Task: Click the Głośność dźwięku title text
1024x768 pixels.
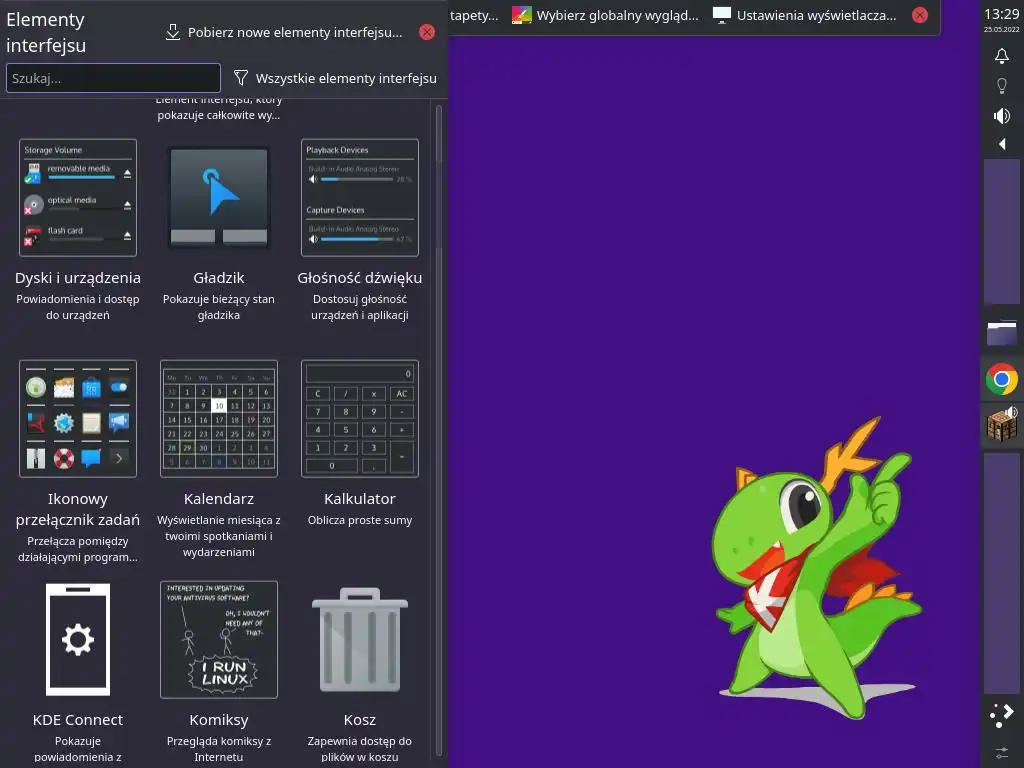Action: pos(360,278)
